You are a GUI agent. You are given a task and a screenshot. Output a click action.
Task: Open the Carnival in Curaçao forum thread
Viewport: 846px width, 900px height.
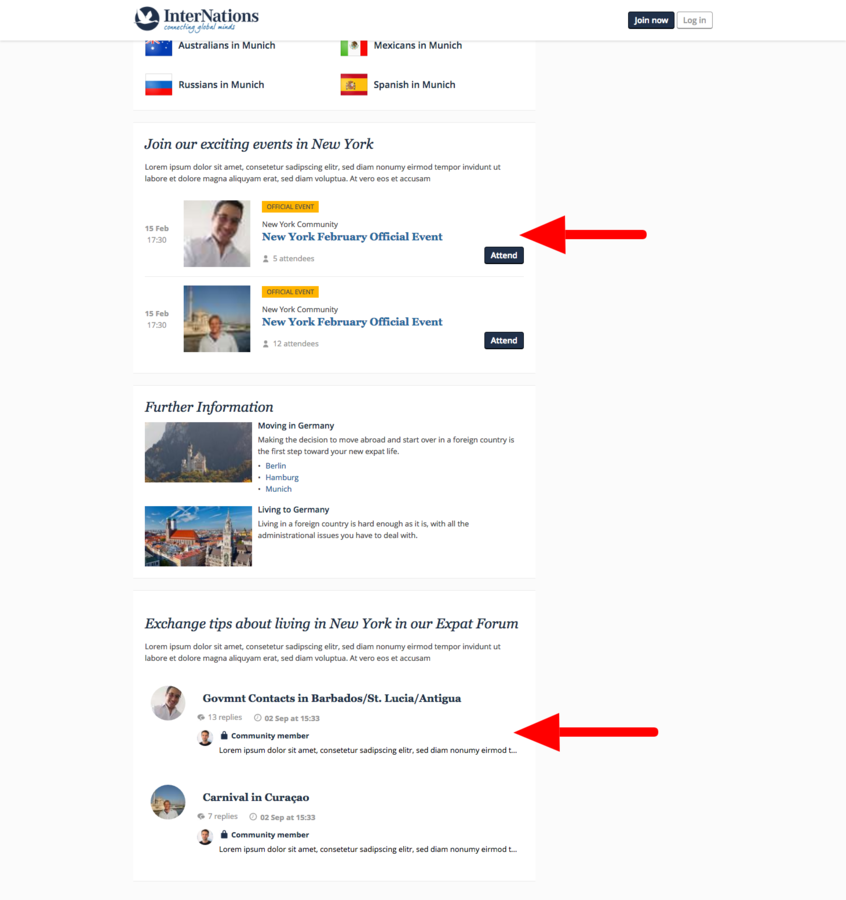tap(255, 797)
